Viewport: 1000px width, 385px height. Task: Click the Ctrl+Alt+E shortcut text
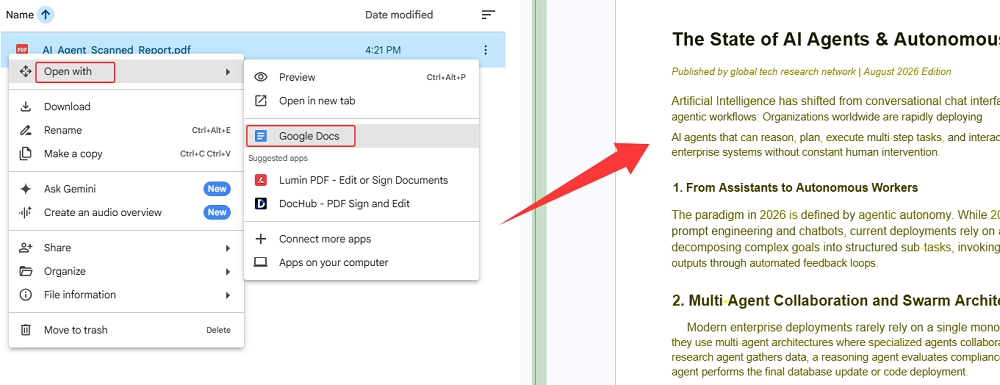(x=211, y=130)
